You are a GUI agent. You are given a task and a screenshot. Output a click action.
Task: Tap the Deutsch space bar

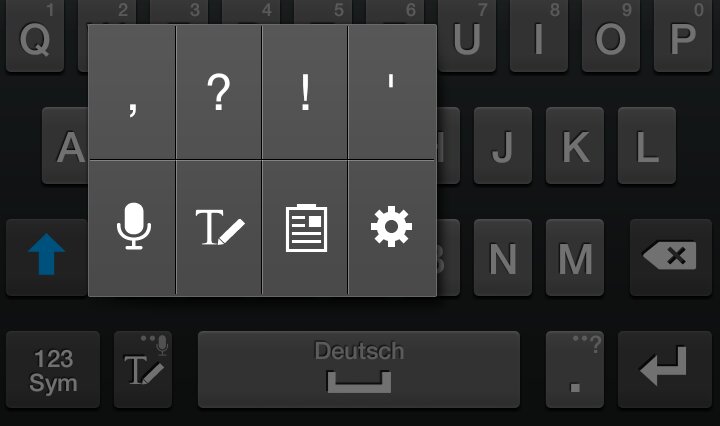359,369
